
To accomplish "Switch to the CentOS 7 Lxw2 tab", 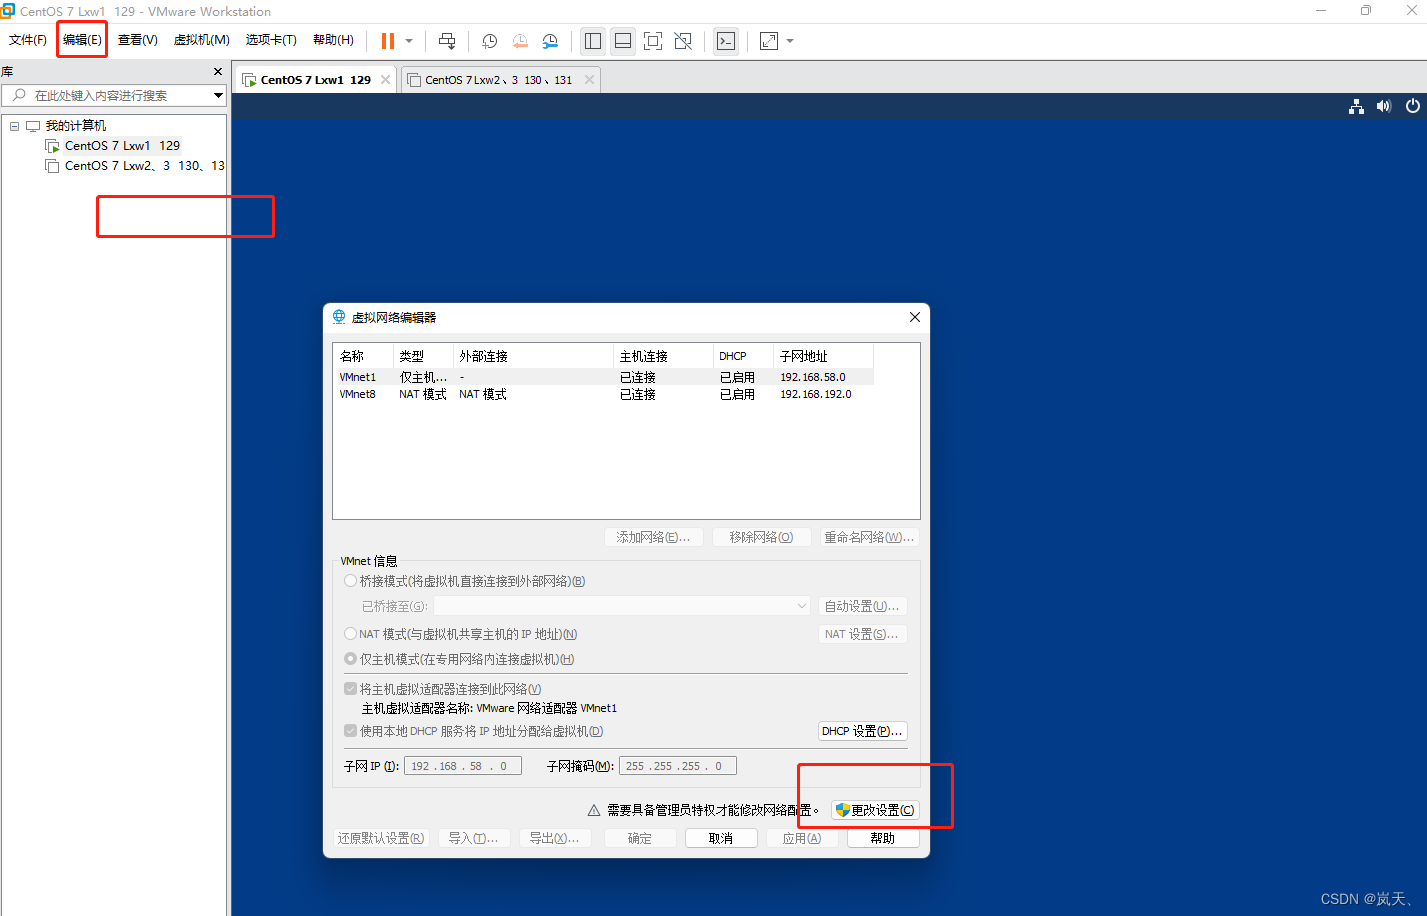I will pyautogui.click(x=500, y=80).
